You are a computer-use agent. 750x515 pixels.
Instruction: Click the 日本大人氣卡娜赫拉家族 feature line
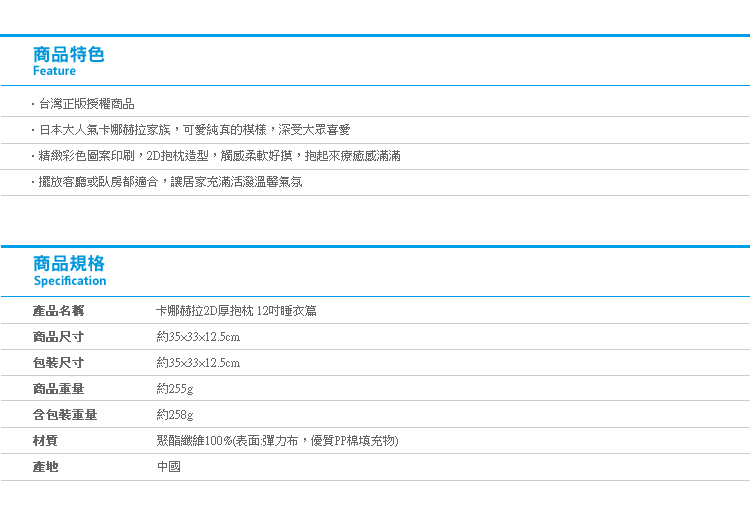(194, 130)
